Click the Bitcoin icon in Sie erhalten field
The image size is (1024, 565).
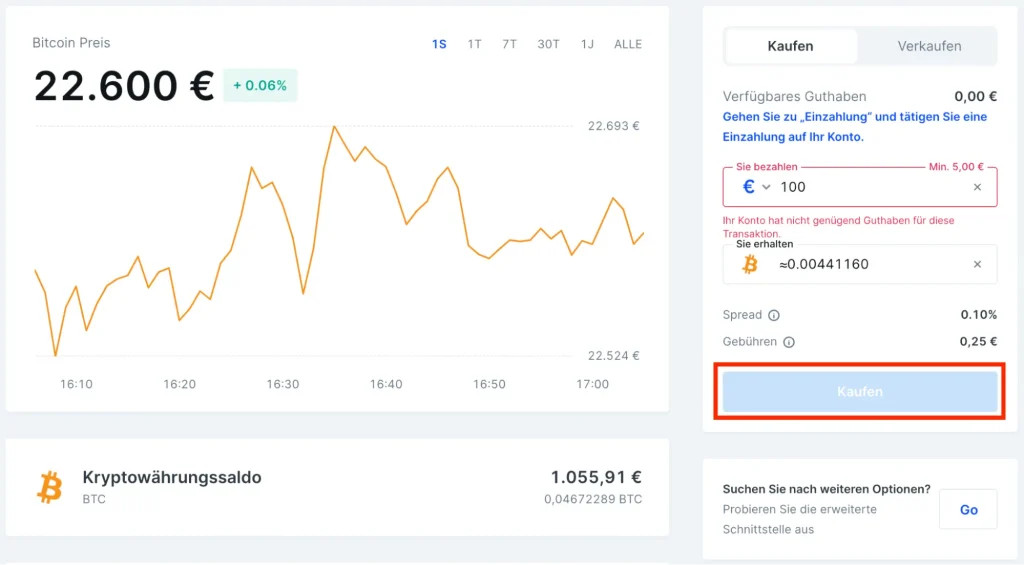pyautogui.click(x=749, y=264)
